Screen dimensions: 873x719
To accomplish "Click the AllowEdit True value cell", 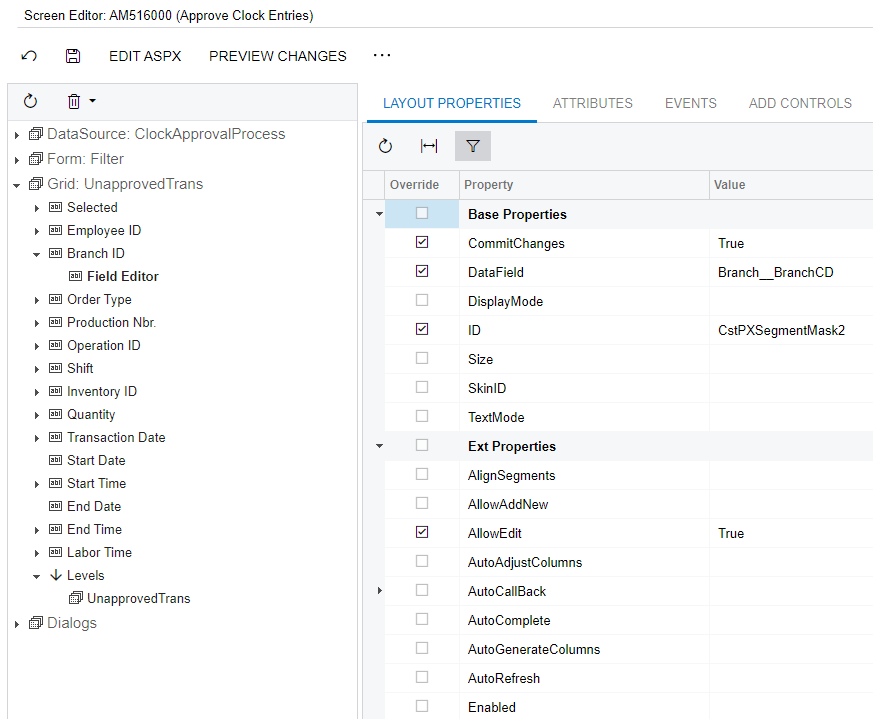I will (x=791, y=533).
